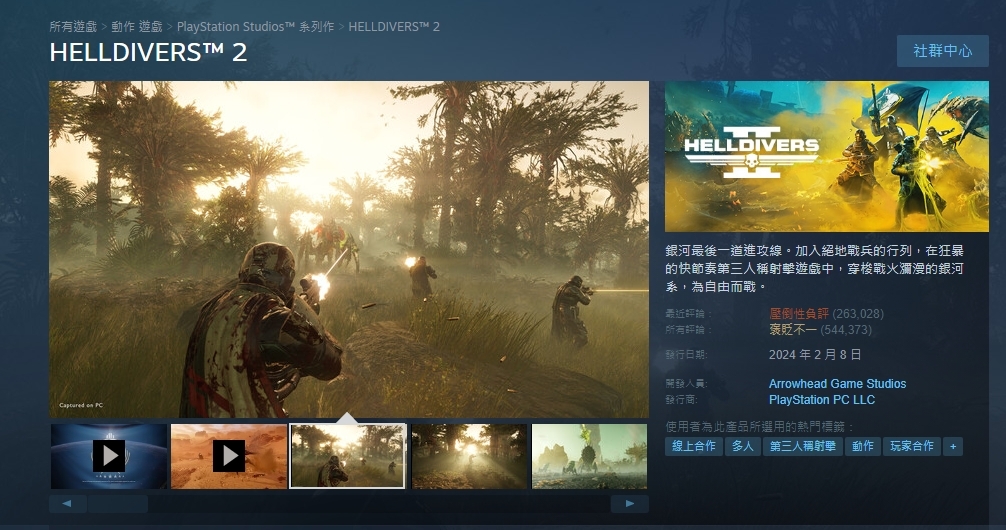The width and height of the screenshot is (1006, 530).
Task: Select the 多人 tag
Action: click(x=742, y=446)
